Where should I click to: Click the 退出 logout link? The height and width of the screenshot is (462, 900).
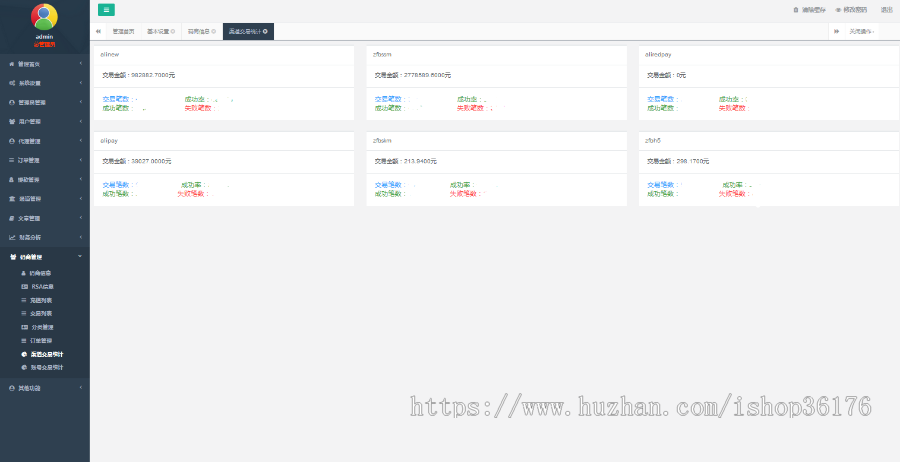click(x=887, y=10)
